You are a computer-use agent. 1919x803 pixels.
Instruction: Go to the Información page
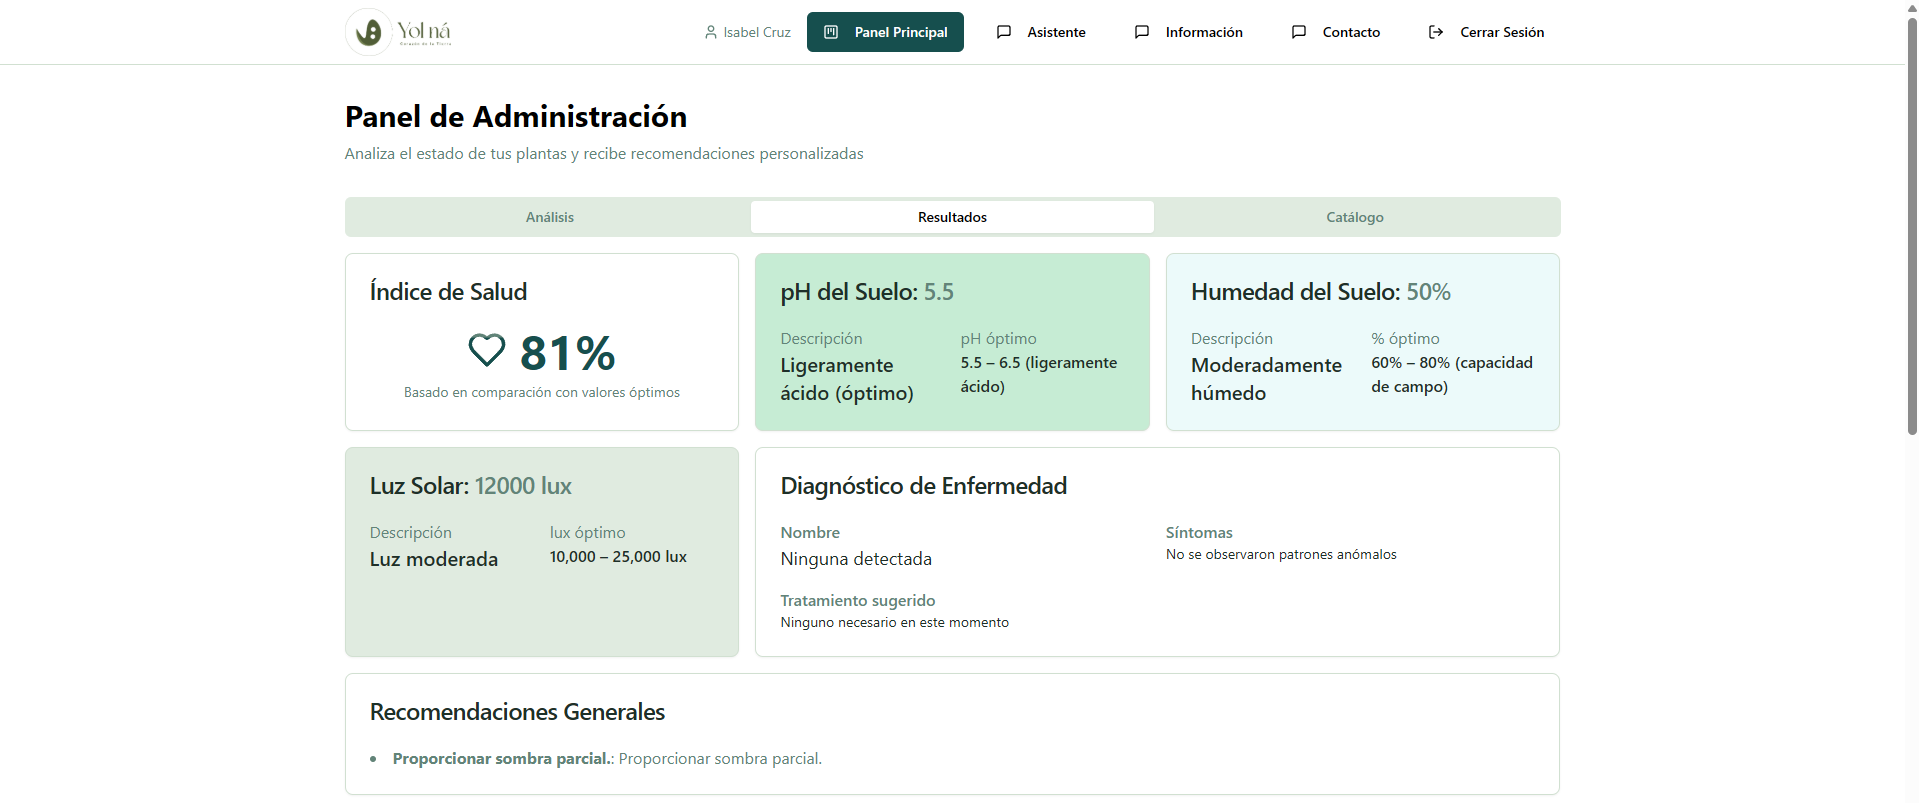(1203, 32)
